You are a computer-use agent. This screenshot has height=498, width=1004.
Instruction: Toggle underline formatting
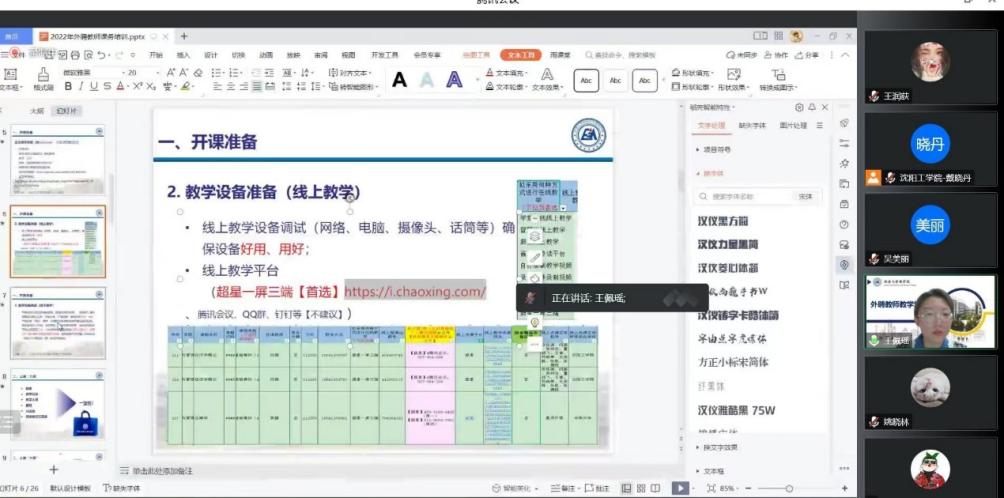[x=94, y=86]
